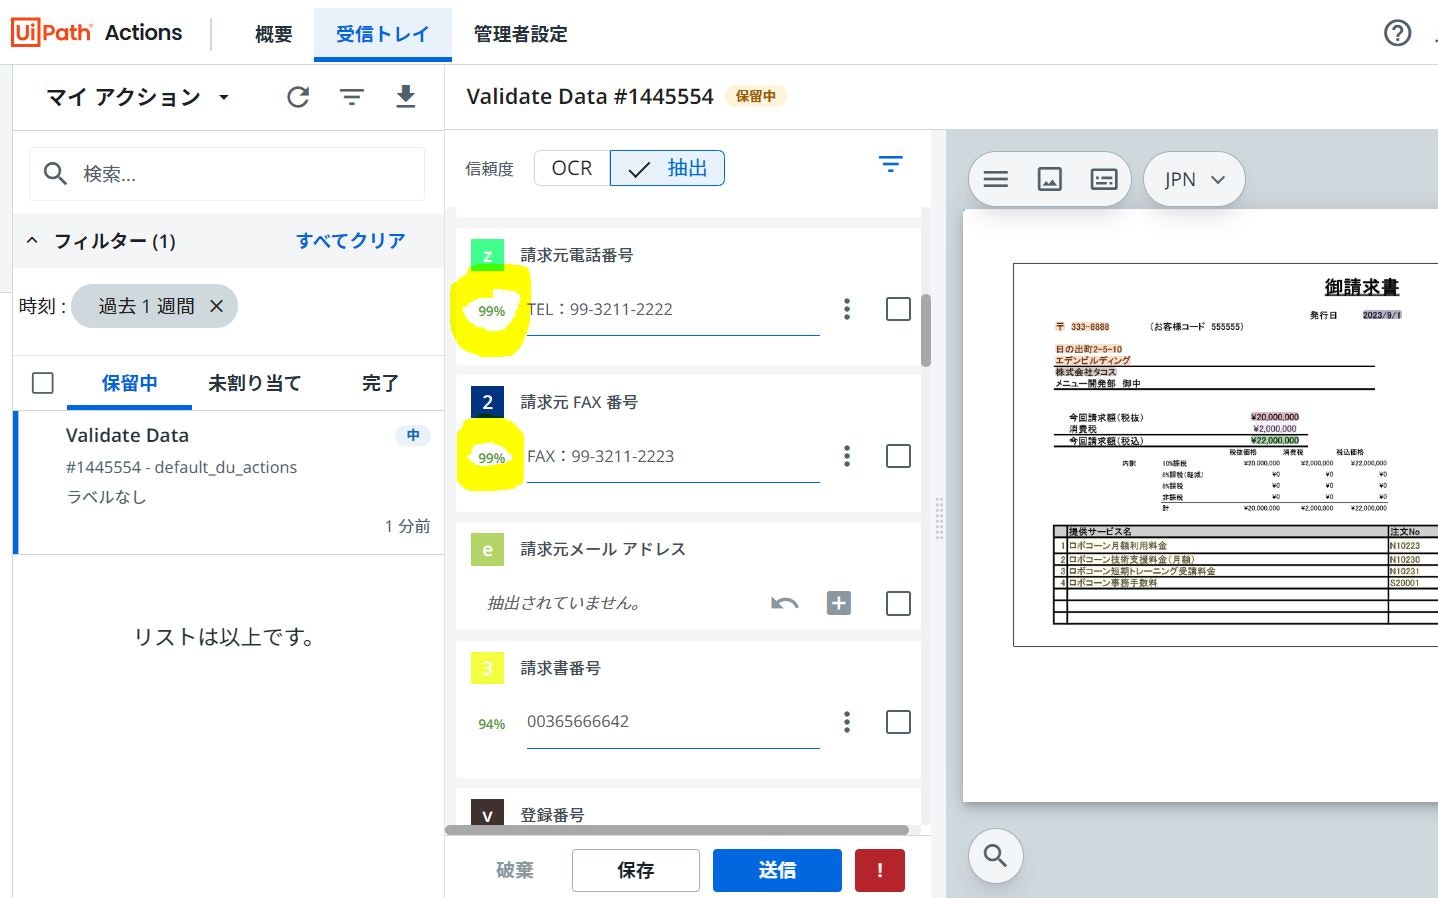Submit the validation with 送信 button
This screenshot has height=898, width=1438.
pos(777,870)
